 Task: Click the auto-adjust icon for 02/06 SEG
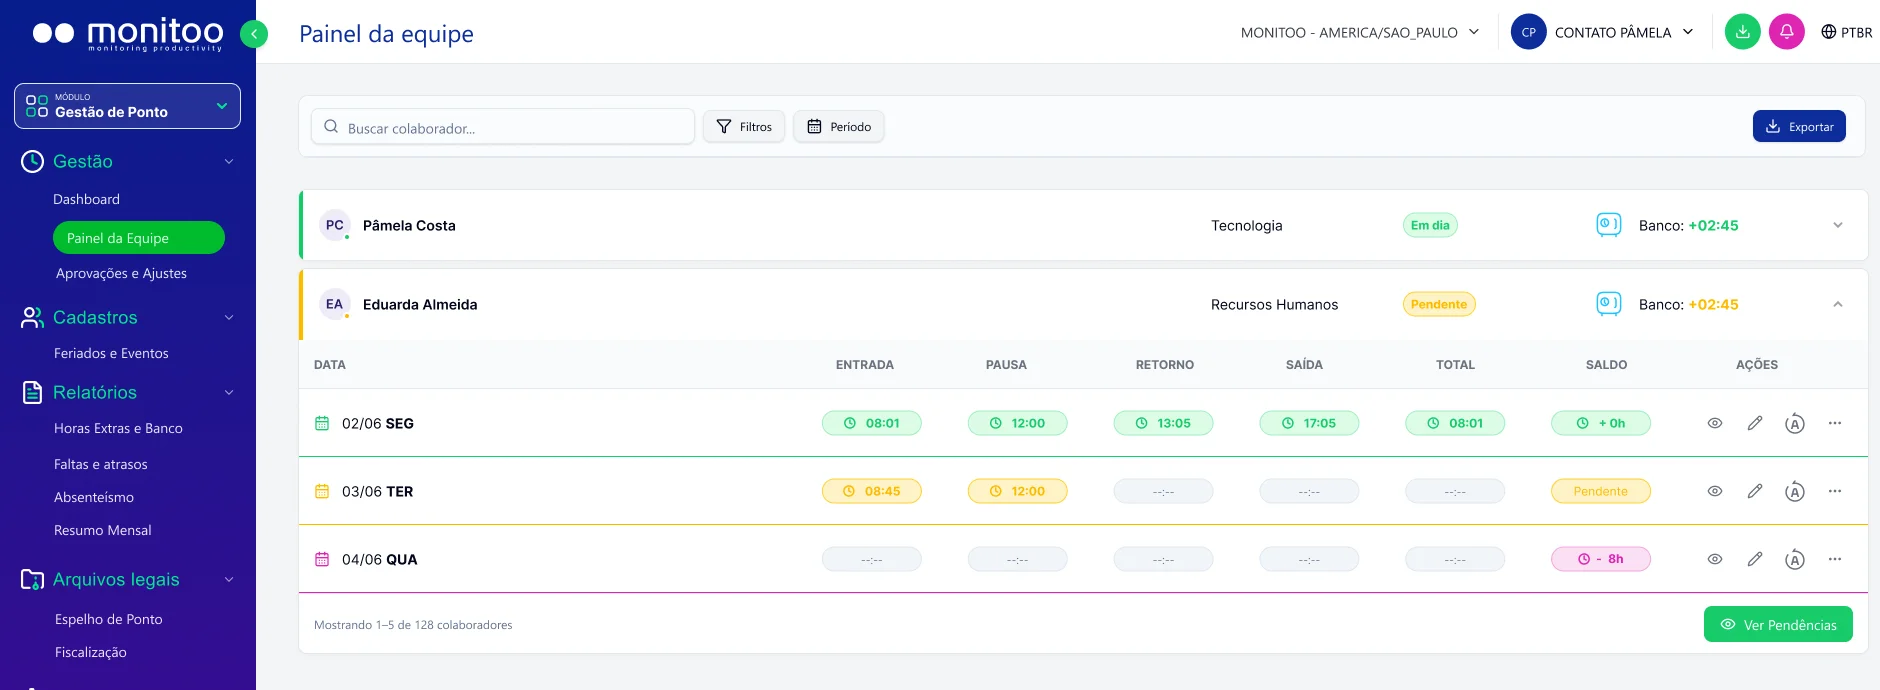pos(1795,423)
